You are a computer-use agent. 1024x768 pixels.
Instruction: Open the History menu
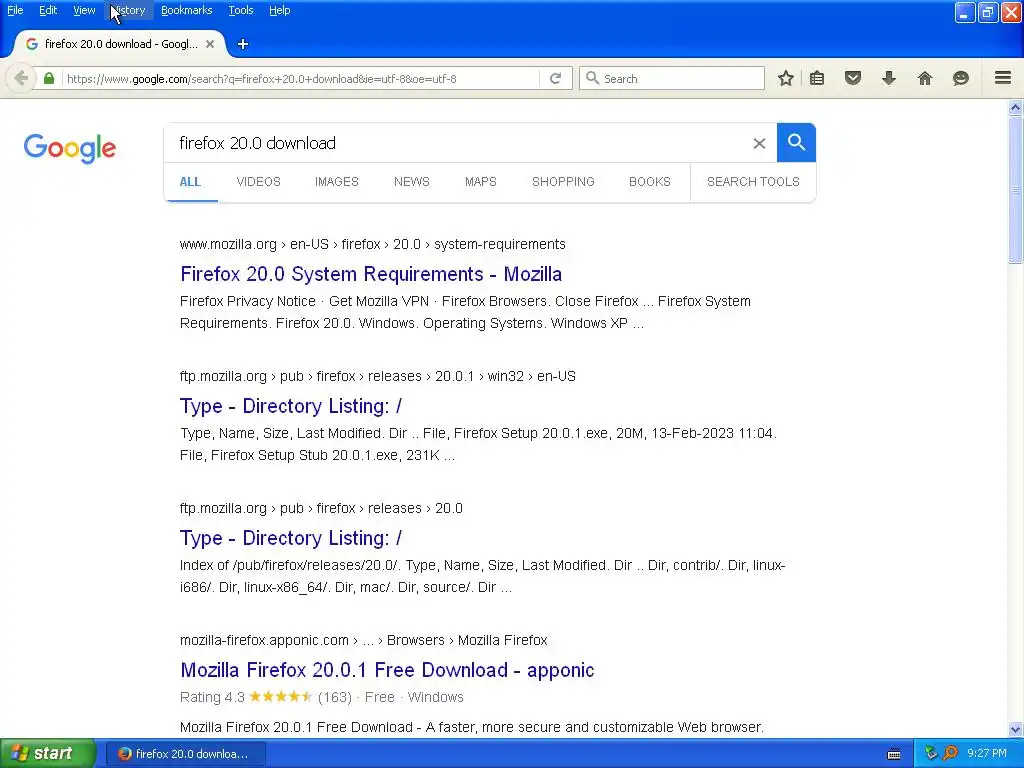pos(128,10)
